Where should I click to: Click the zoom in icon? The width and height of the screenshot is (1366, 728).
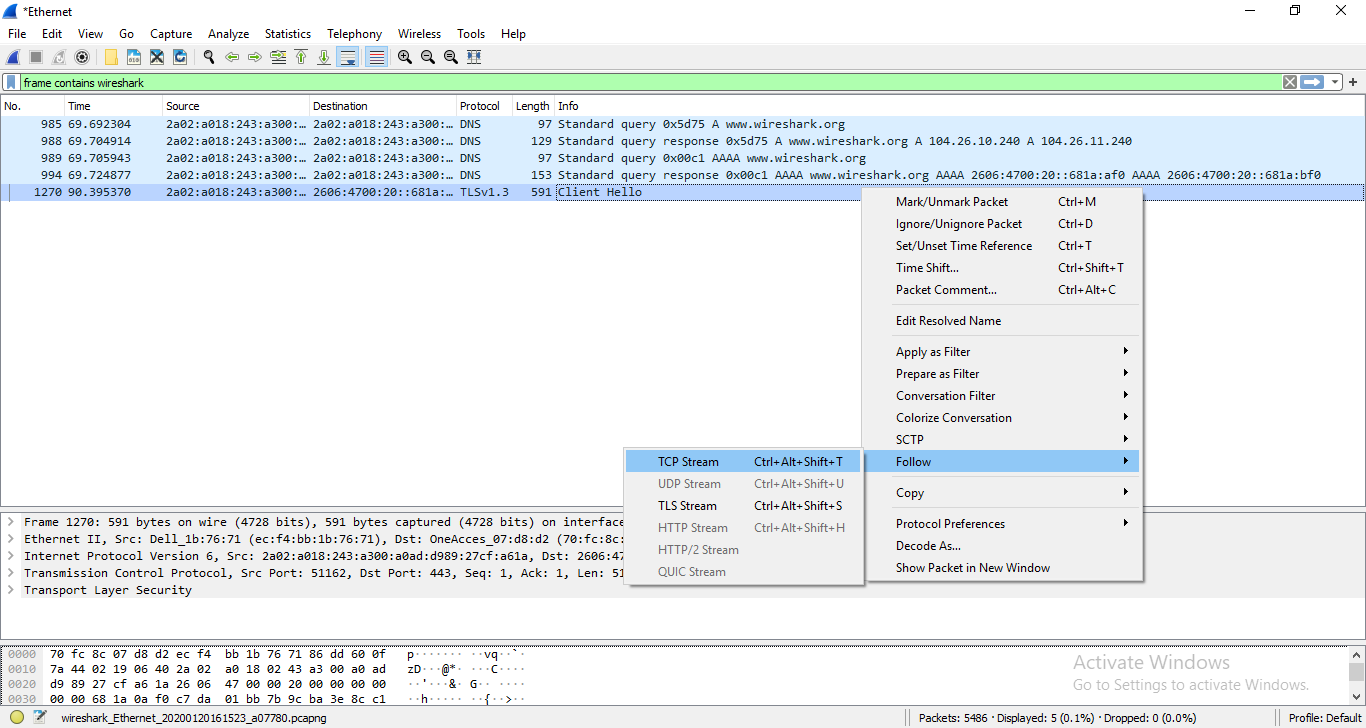click(405, 57)
